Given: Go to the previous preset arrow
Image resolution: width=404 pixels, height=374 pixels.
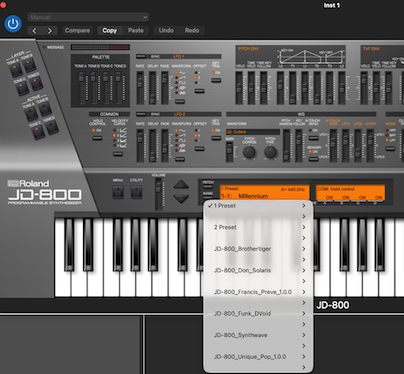Looking at the screenshot, I should coord(35,31).
